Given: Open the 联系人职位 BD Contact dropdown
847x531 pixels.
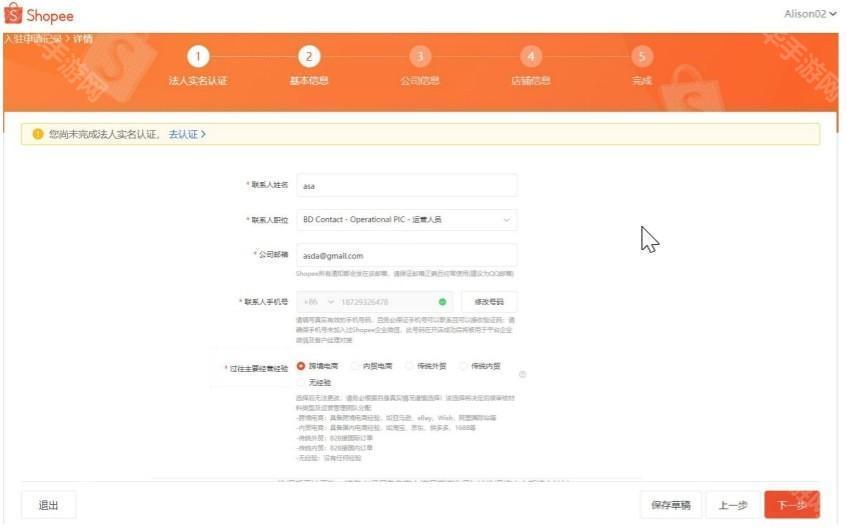Looking at the screenshot, I should (x=406, y=220).
